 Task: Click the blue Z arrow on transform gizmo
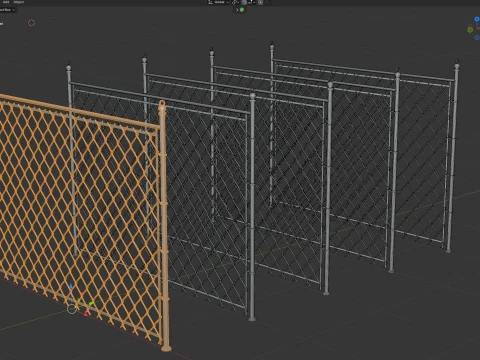point(71,287)
